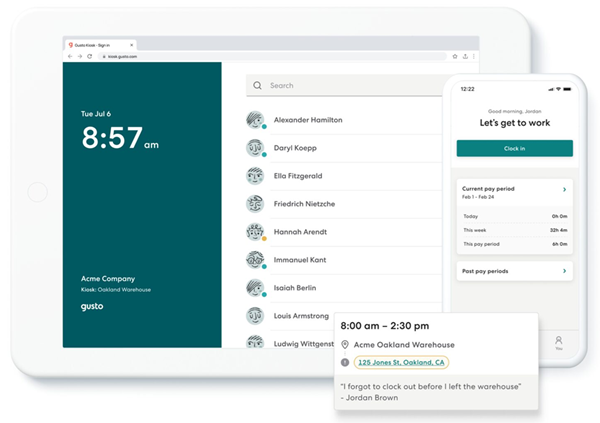
Task: Select Hannah Arendt's avatar
Action: pos(255,232)
